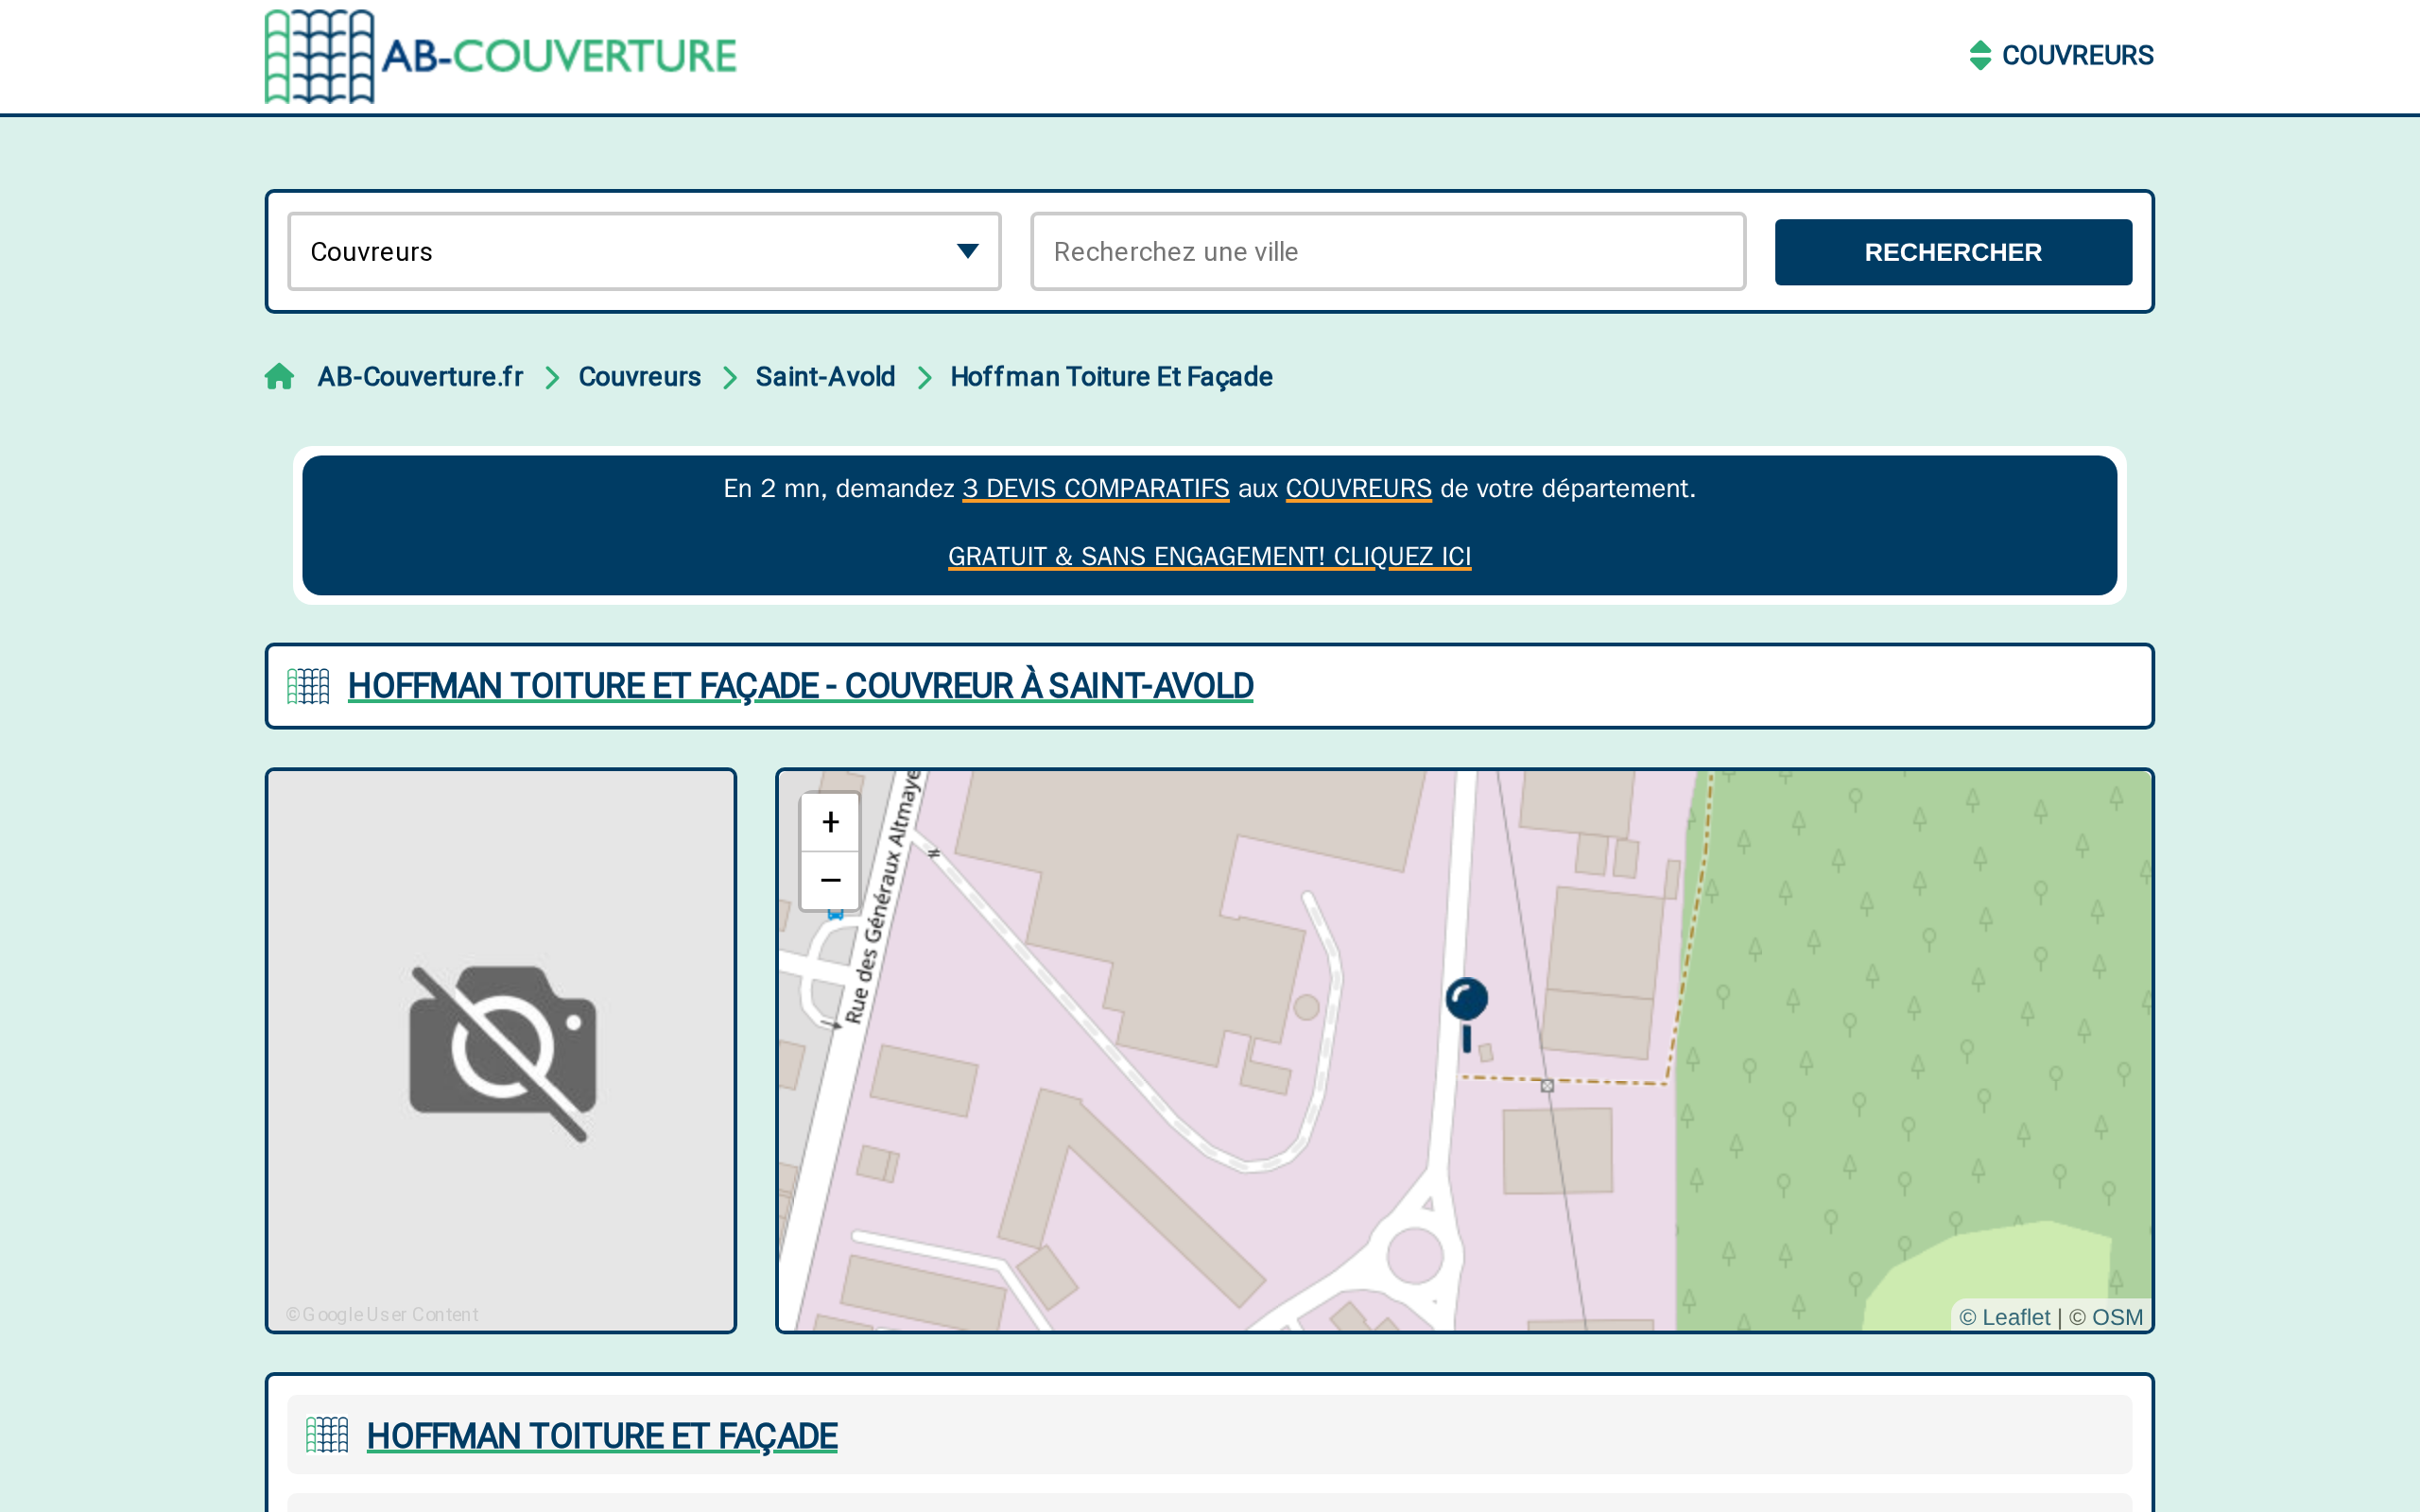Zoom in on the map

[x=830, y=823]
